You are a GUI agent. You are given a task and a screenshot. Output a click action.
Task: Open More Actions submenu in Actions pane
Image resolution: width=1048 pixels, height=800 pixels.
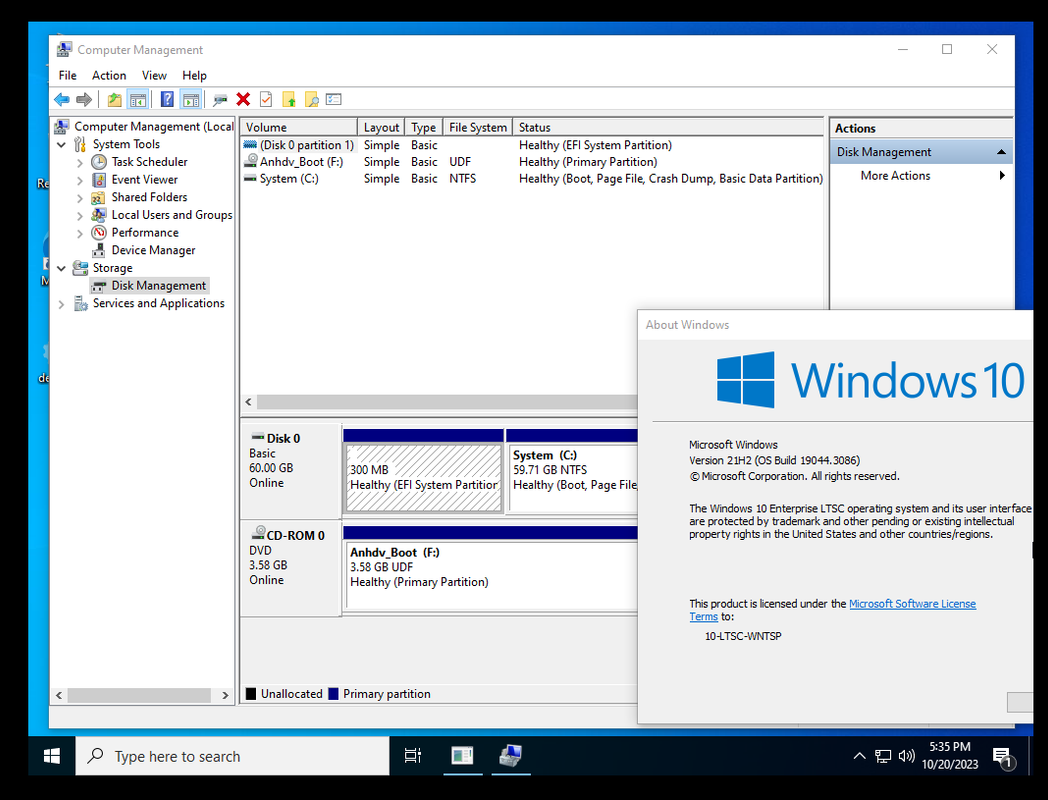tap(921, 176)
